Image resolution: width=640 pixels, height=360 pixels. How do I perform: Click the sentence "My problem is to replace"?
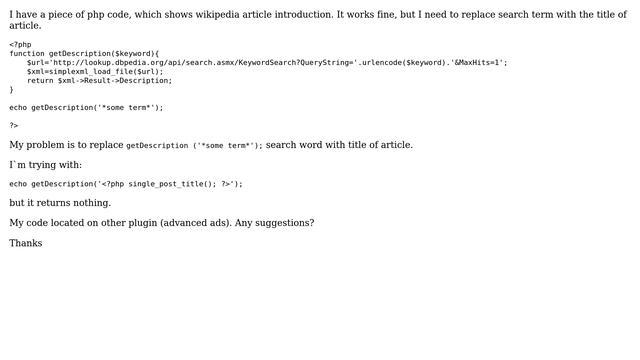[211, 145]
